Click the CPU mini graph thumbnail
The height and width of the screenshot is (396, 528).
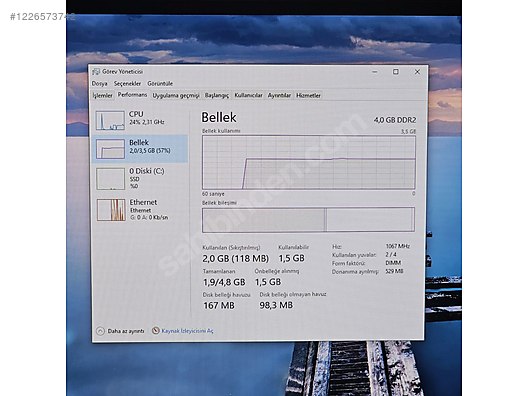point(110,121)
